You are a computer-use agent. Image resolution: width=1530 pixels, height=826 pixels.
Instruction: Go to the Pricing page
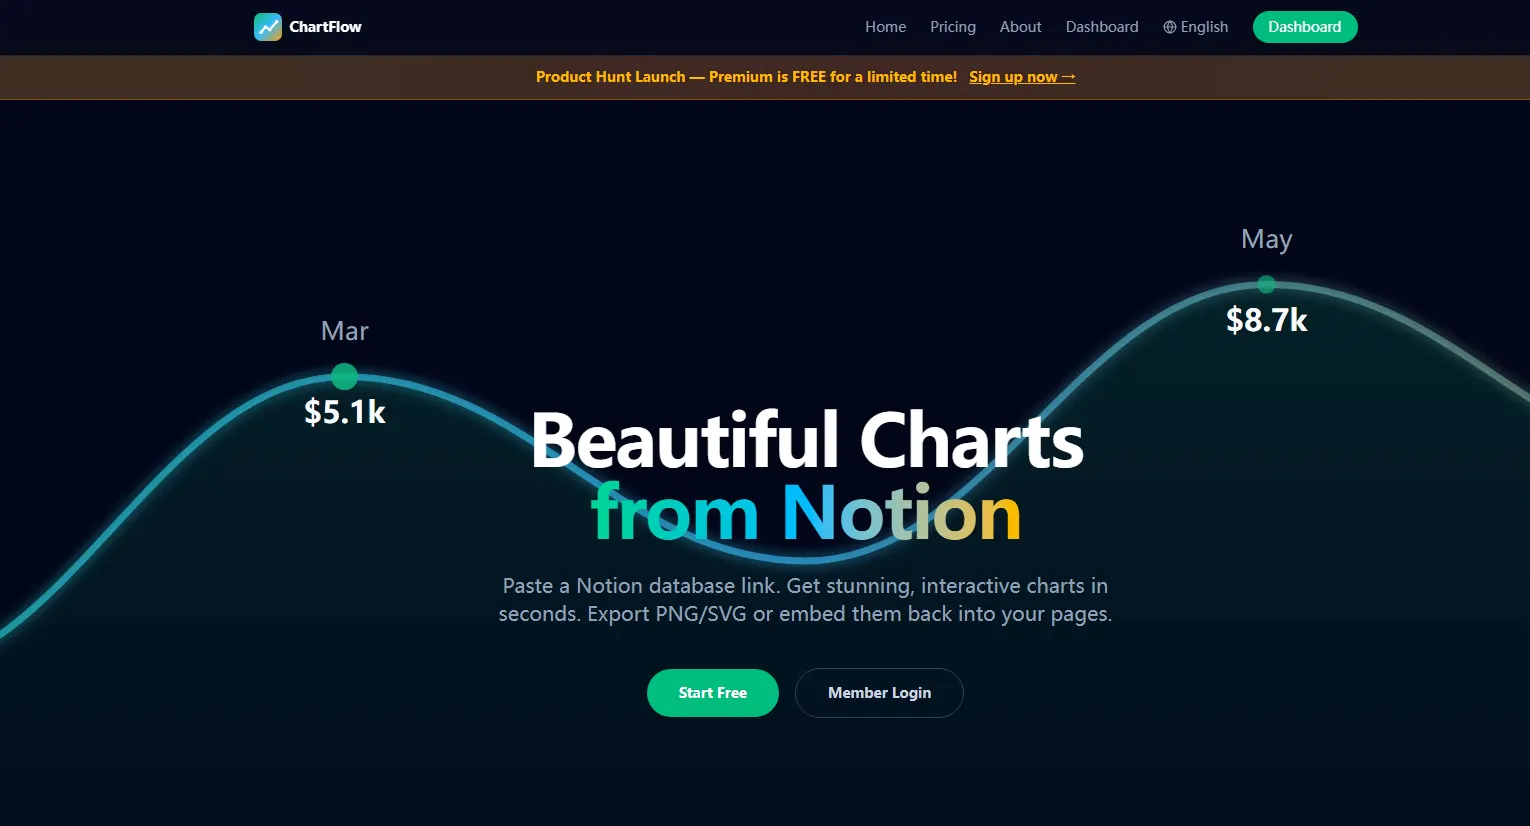click(x=952, y=27)
